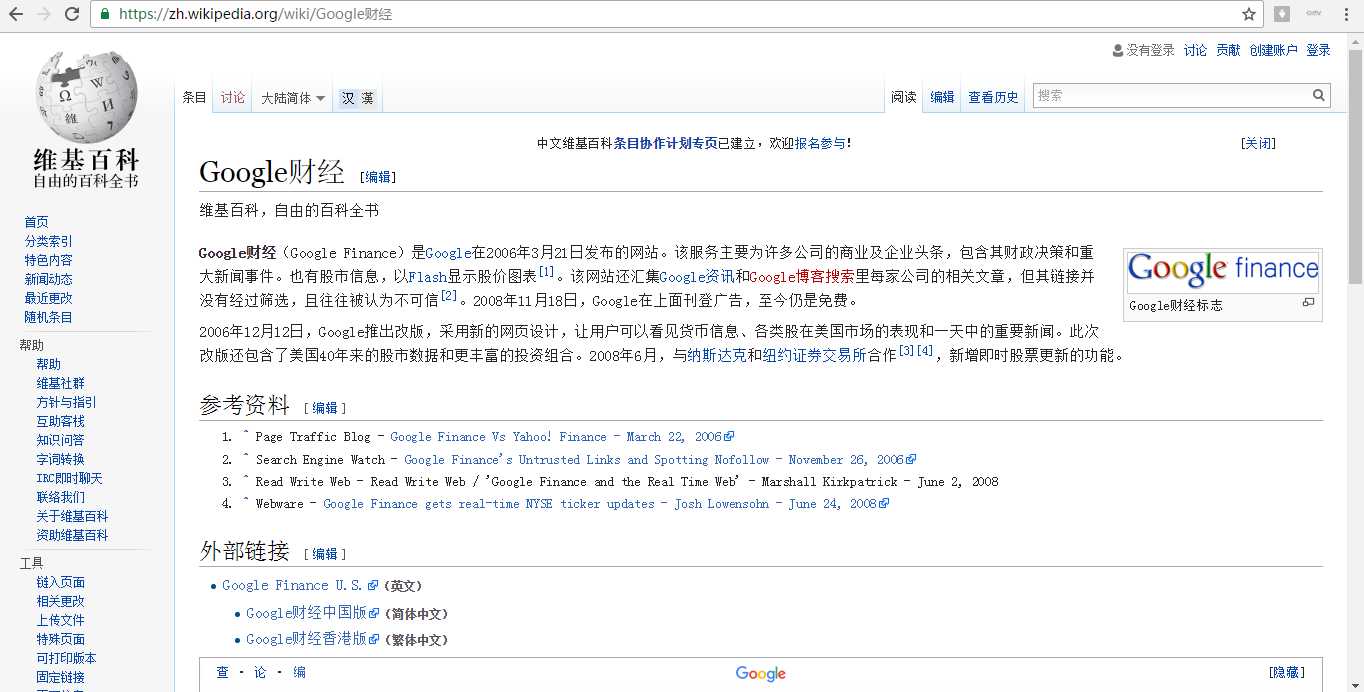The image size is (1364, 692).
Task: Open the browser three-dot menu
Action: pos(1346,14)
